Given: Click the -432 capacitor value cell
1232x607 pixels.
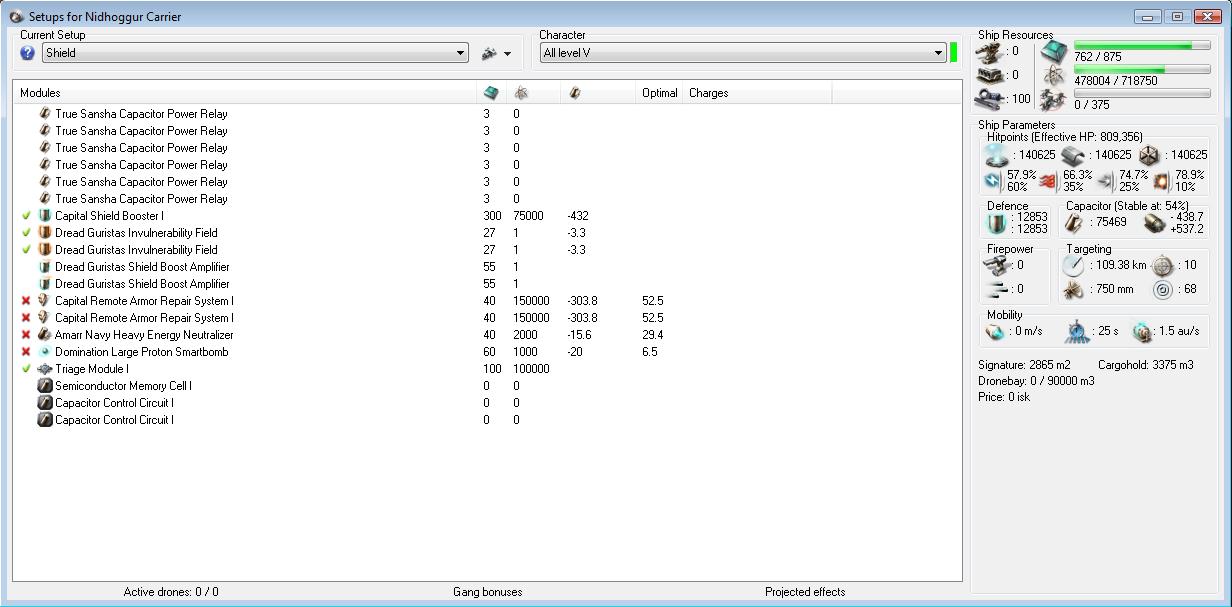Looking at the screenshot, I should (x=576, y=216).
